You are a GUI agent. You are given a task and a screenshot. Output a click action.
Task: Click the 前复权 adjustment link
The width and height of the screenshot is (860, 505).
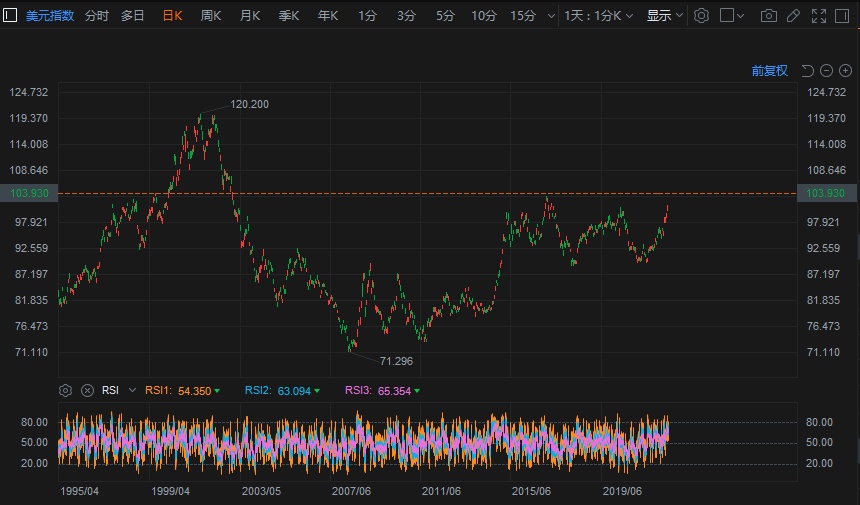pyautogui.click(x=769, y=70)
